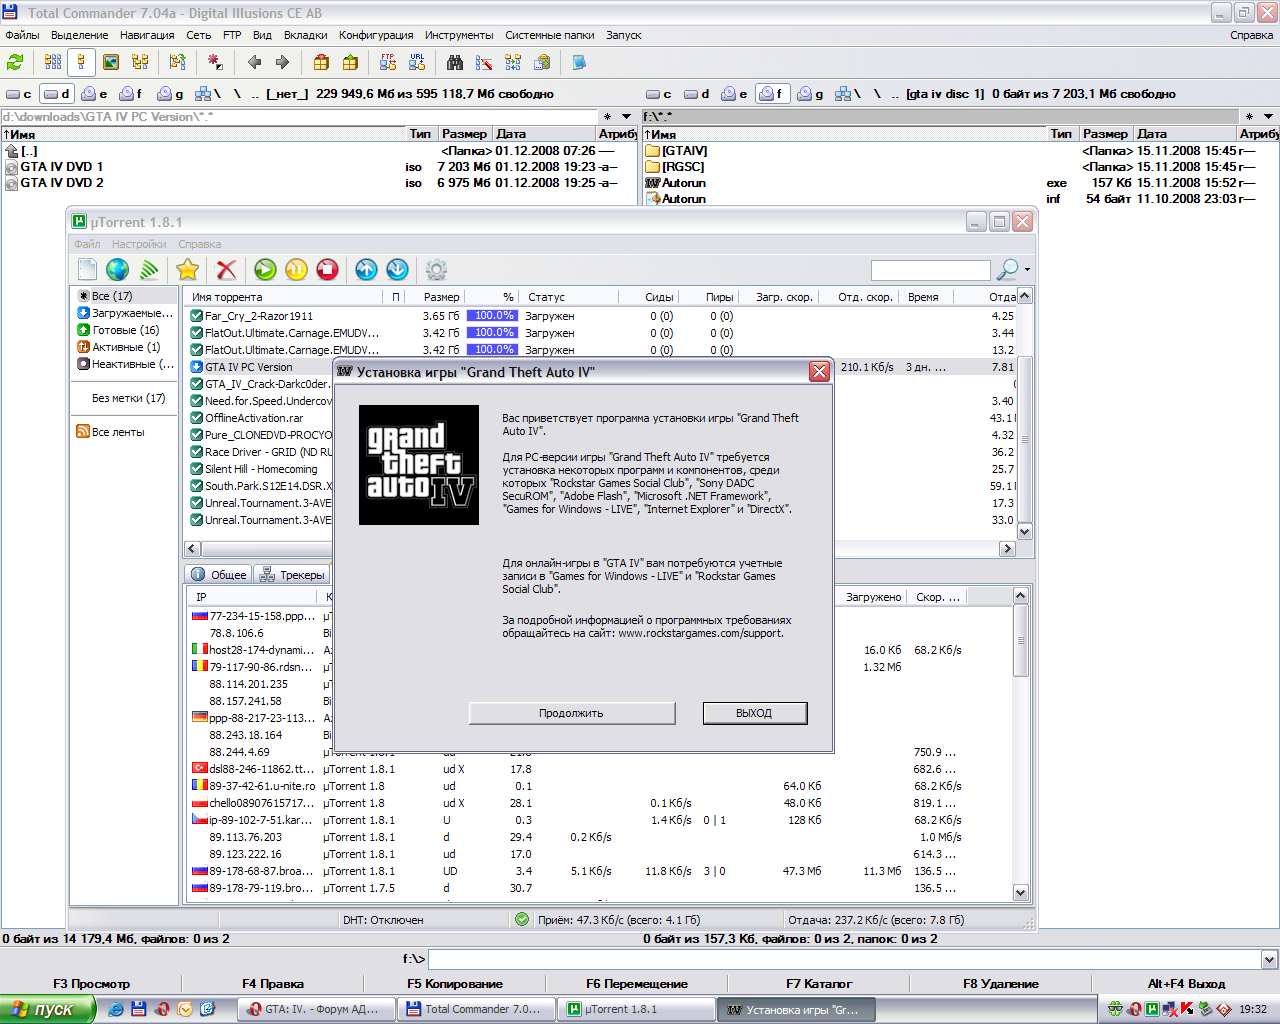
Task: Open right panel directory history arrow
Action: click(x=1268, y=117)
